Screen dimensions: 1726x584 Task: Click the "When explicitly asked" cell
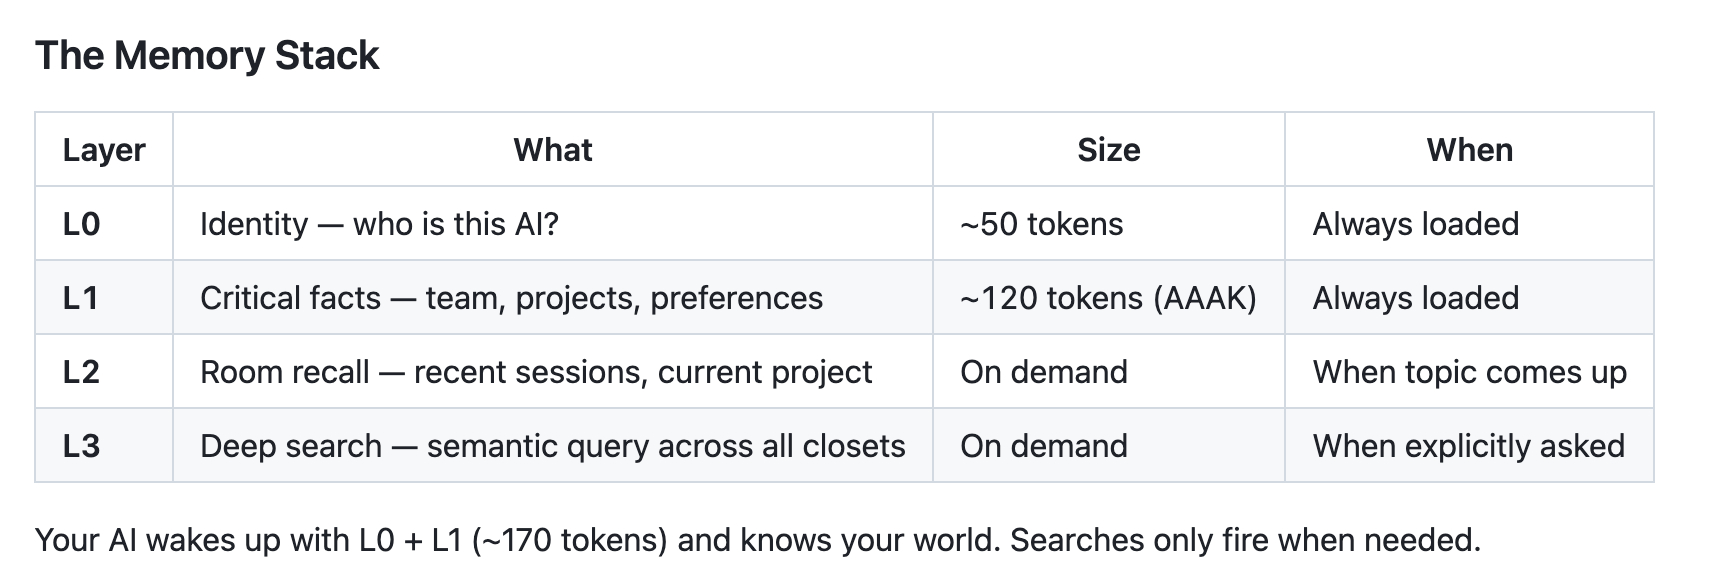click(x=1469, y=446)
